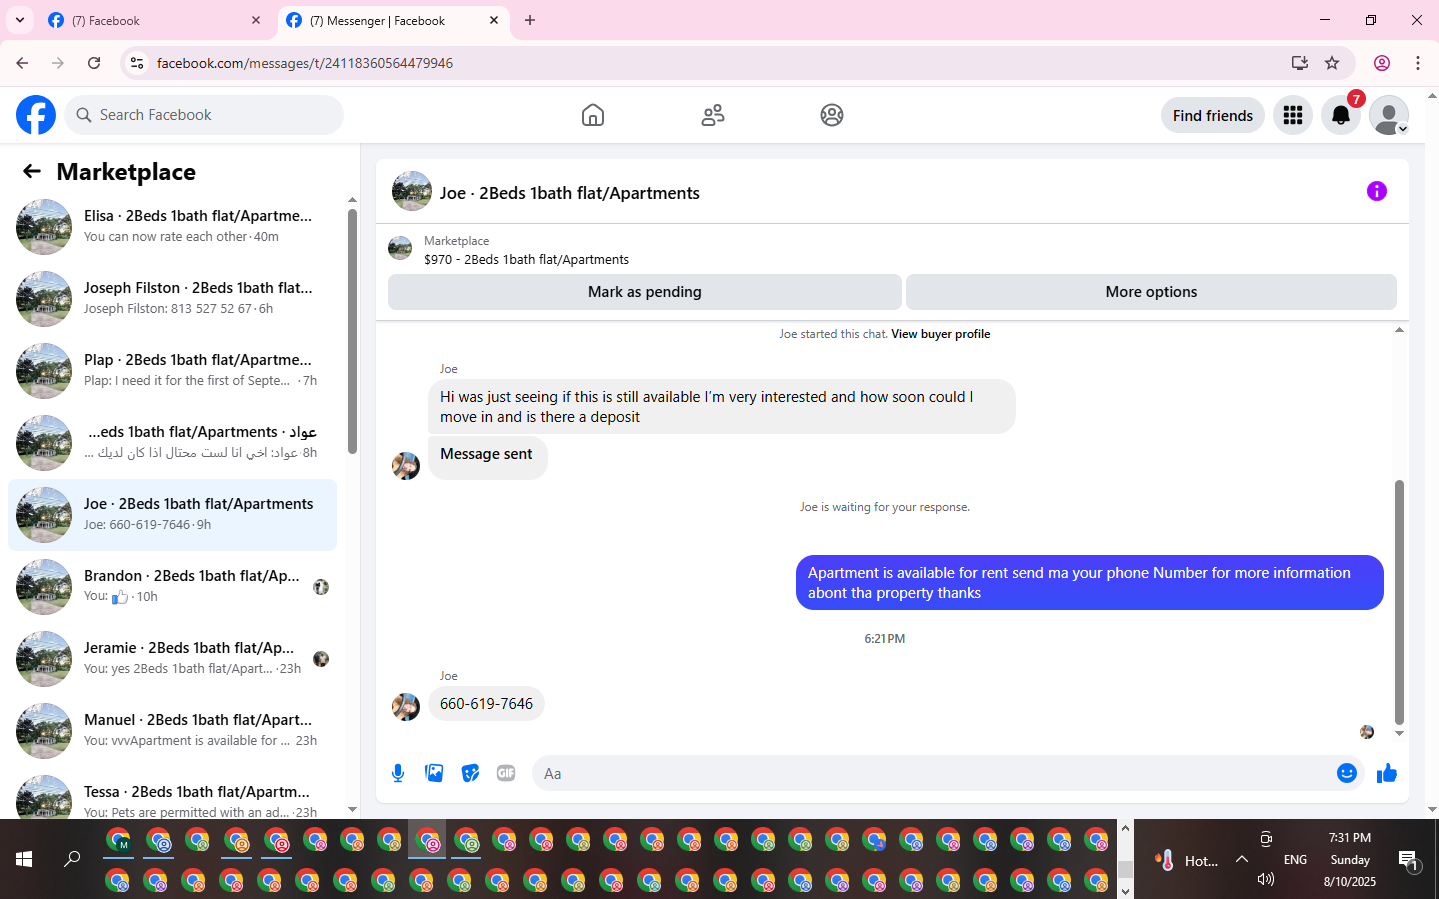Open the Jeramie conversation
Viewport: 1439px width, 899px height.
tap(172, 659)
